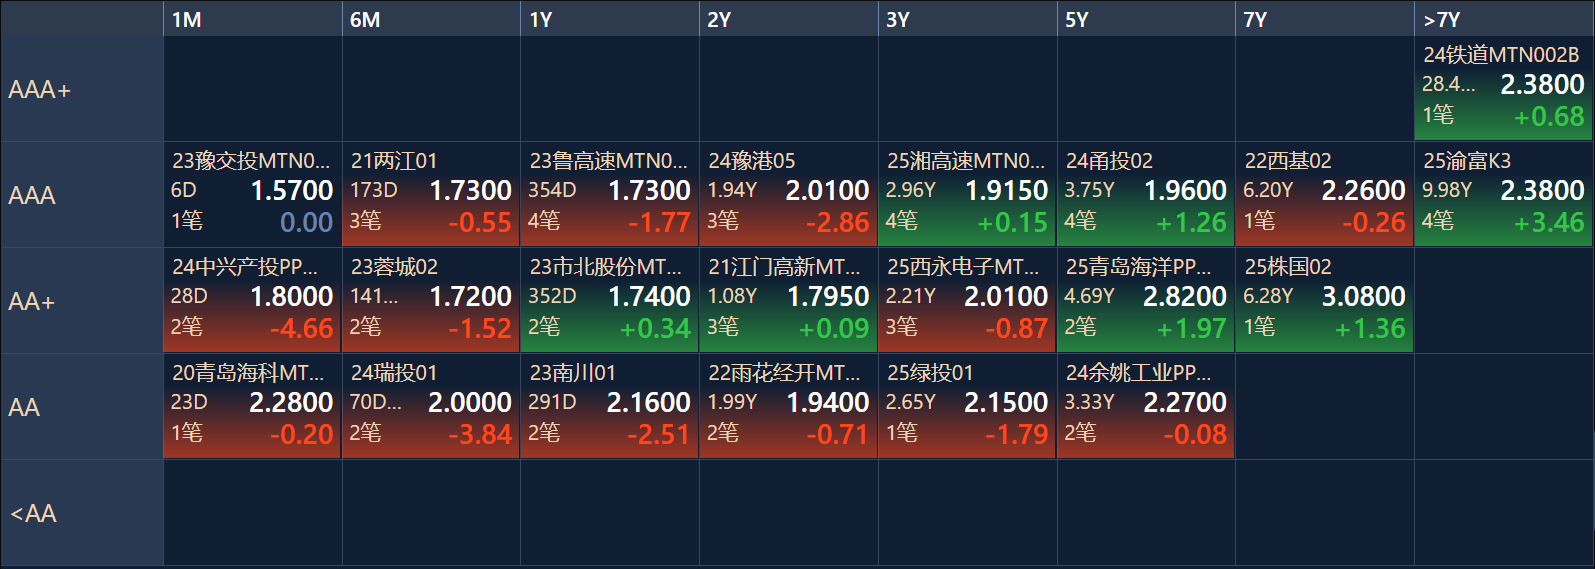Open the 24铁道MTN002B bond cell

1503,90
